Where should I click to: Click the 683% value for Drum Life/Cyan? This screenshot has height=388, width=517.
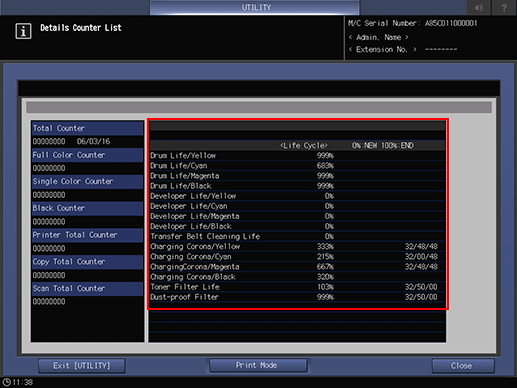(x=325, y=166)
